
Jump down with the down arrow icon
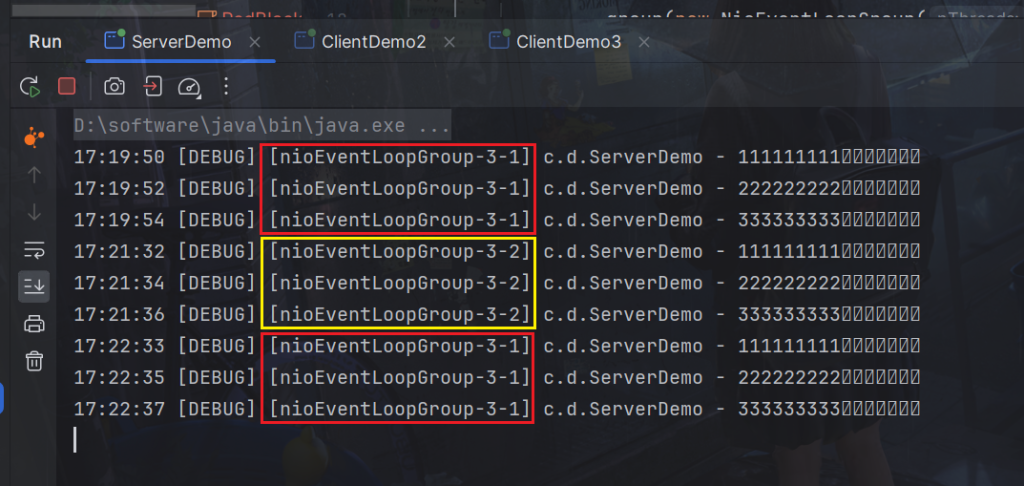(34, 212)
